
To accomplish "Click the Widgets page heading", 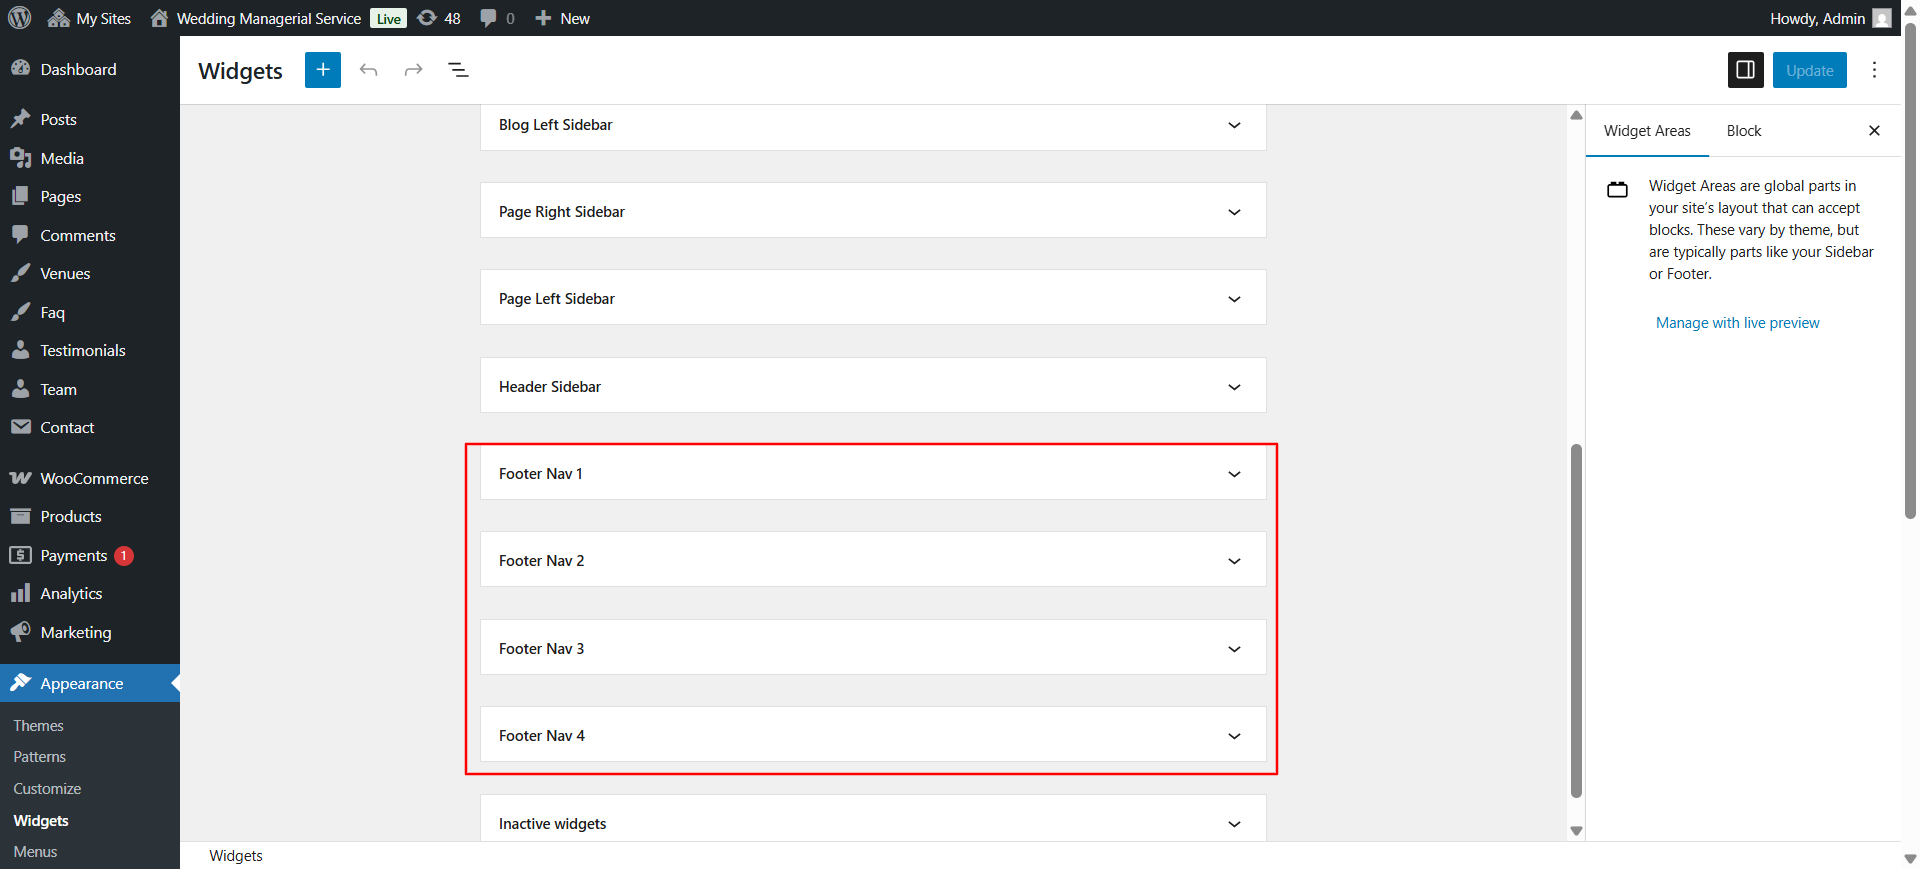I will click(240, 71).
